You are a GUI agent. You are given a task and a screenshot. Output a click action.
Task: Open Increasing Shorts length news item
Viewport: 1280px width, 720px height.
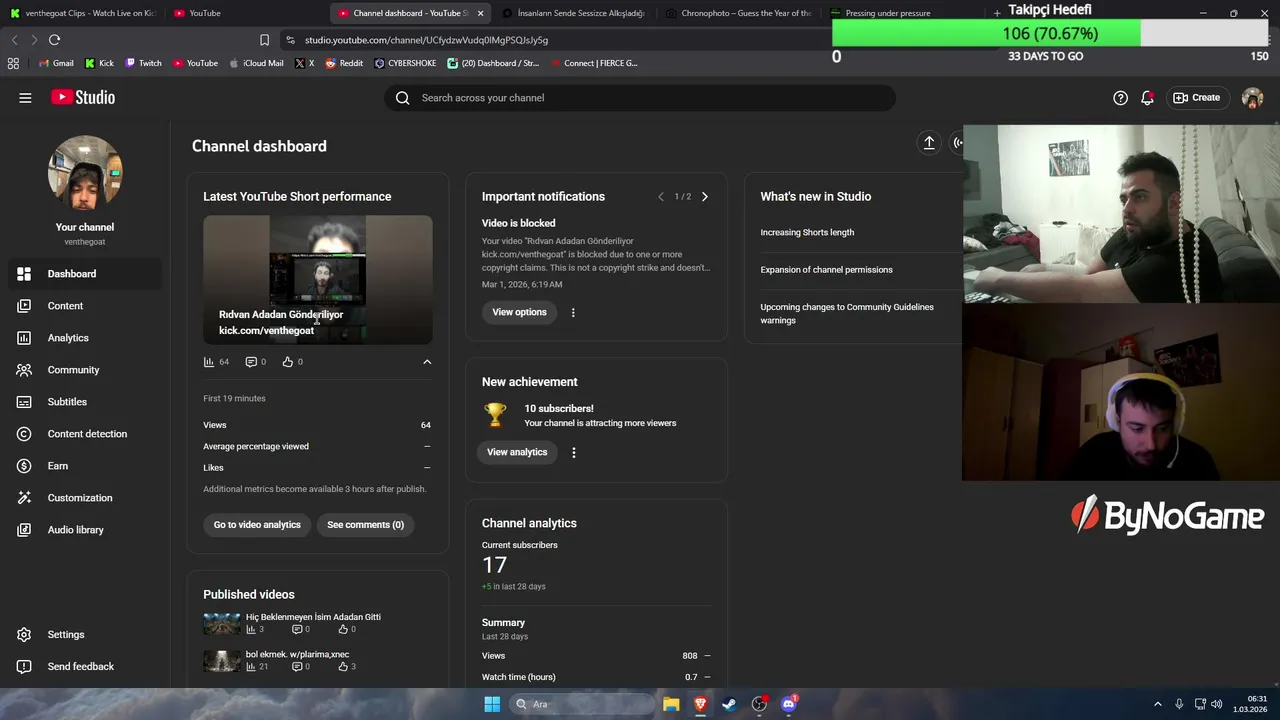click(807, 233)
